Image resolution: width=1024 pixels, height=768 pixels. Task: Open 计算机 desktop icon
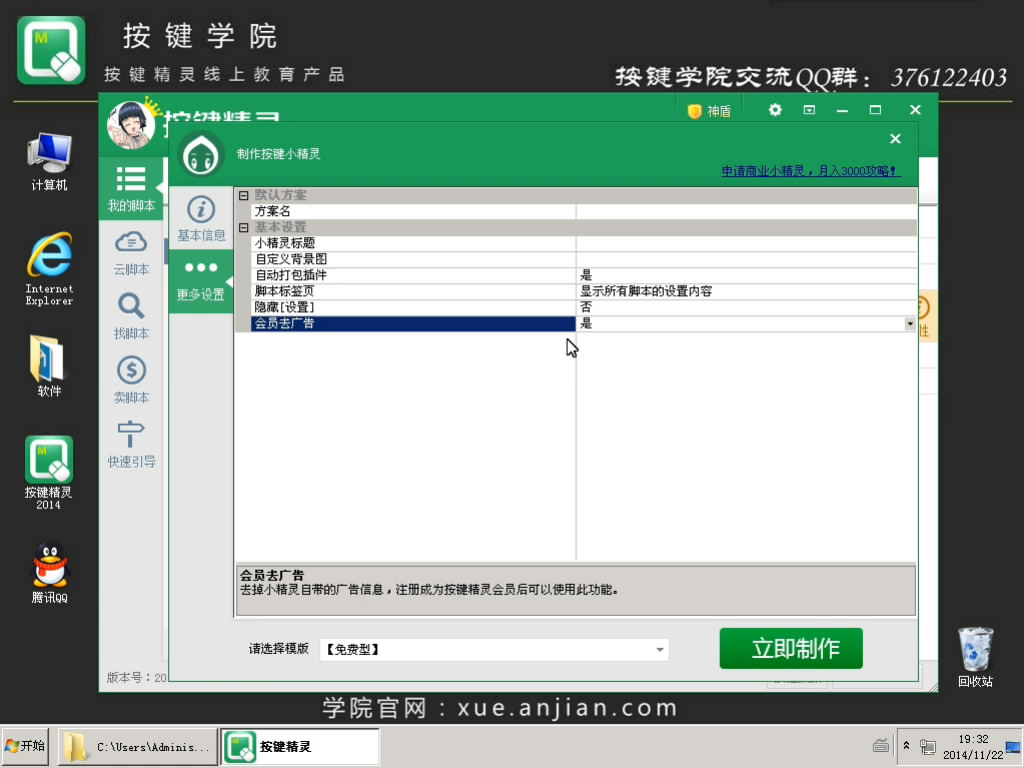click(x=50, y=161)
